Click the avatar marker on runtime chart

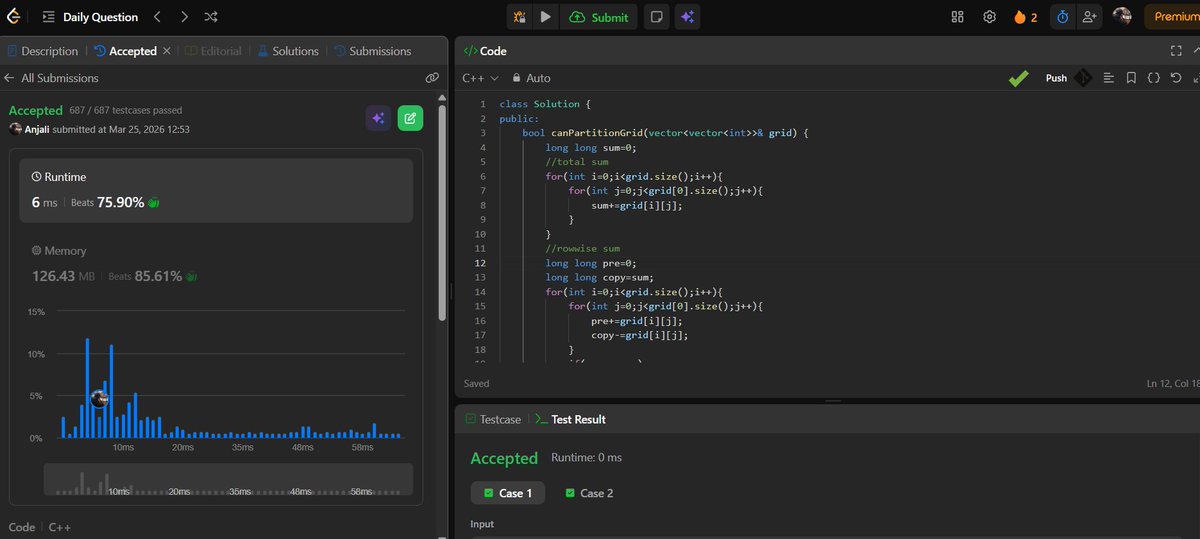click(99, 398)
